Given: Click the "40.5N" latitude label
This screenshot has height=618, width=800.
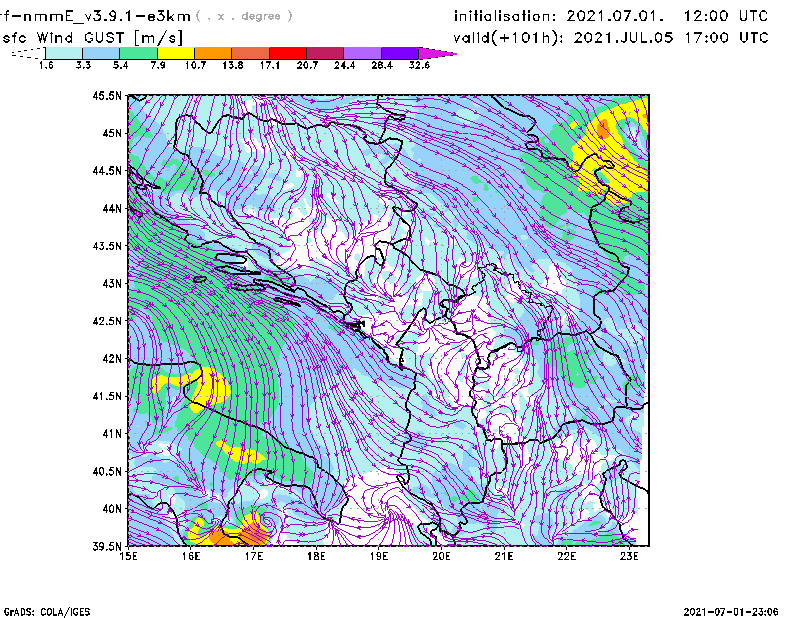Looking at the screenshot, I should point(107,472).
